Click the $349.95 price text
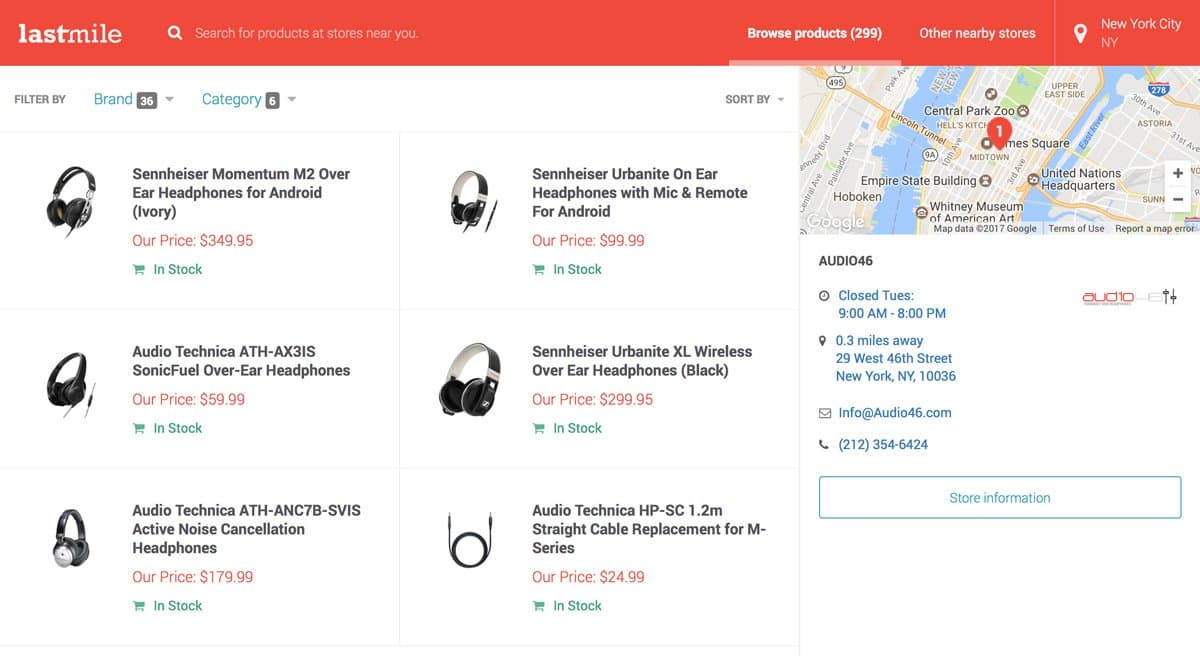The height and width of the screenshot is (656, 1200). click(193, 241)
